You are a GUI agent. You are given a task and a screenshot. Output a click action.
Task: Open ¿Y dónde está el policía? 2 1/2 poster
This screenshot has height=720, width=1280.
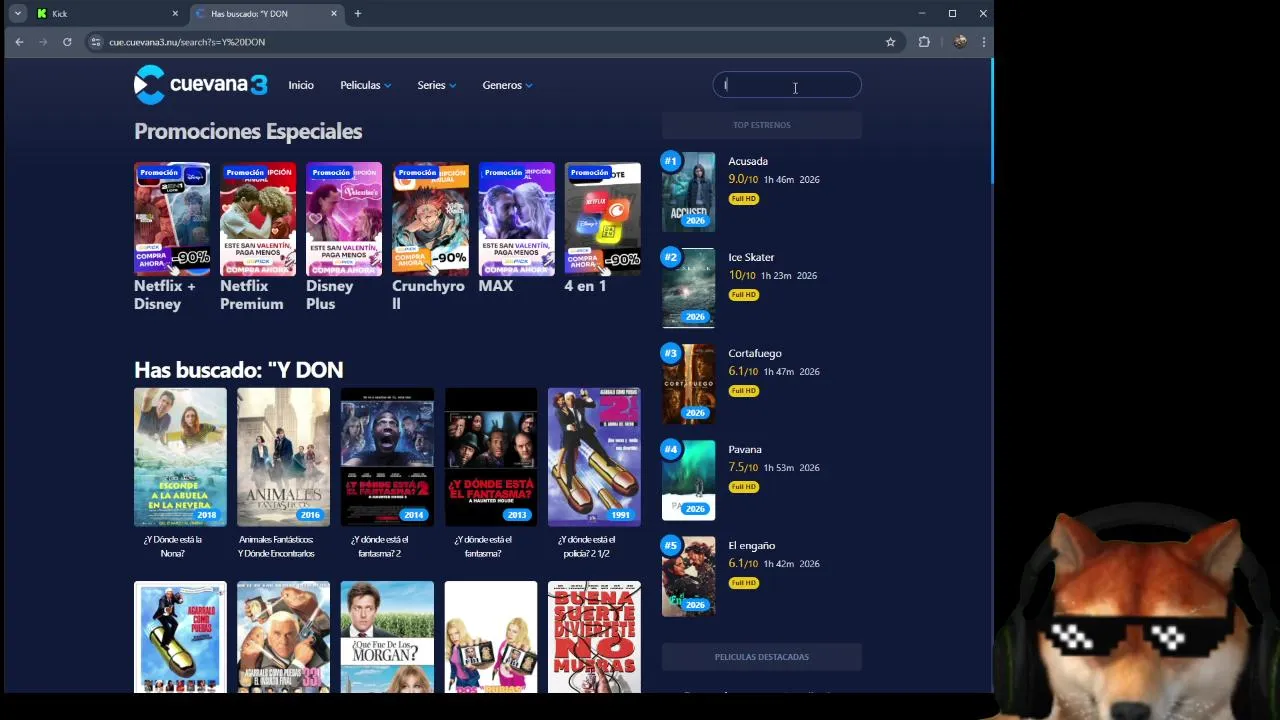pyautogui.click(x=594, y=457)
